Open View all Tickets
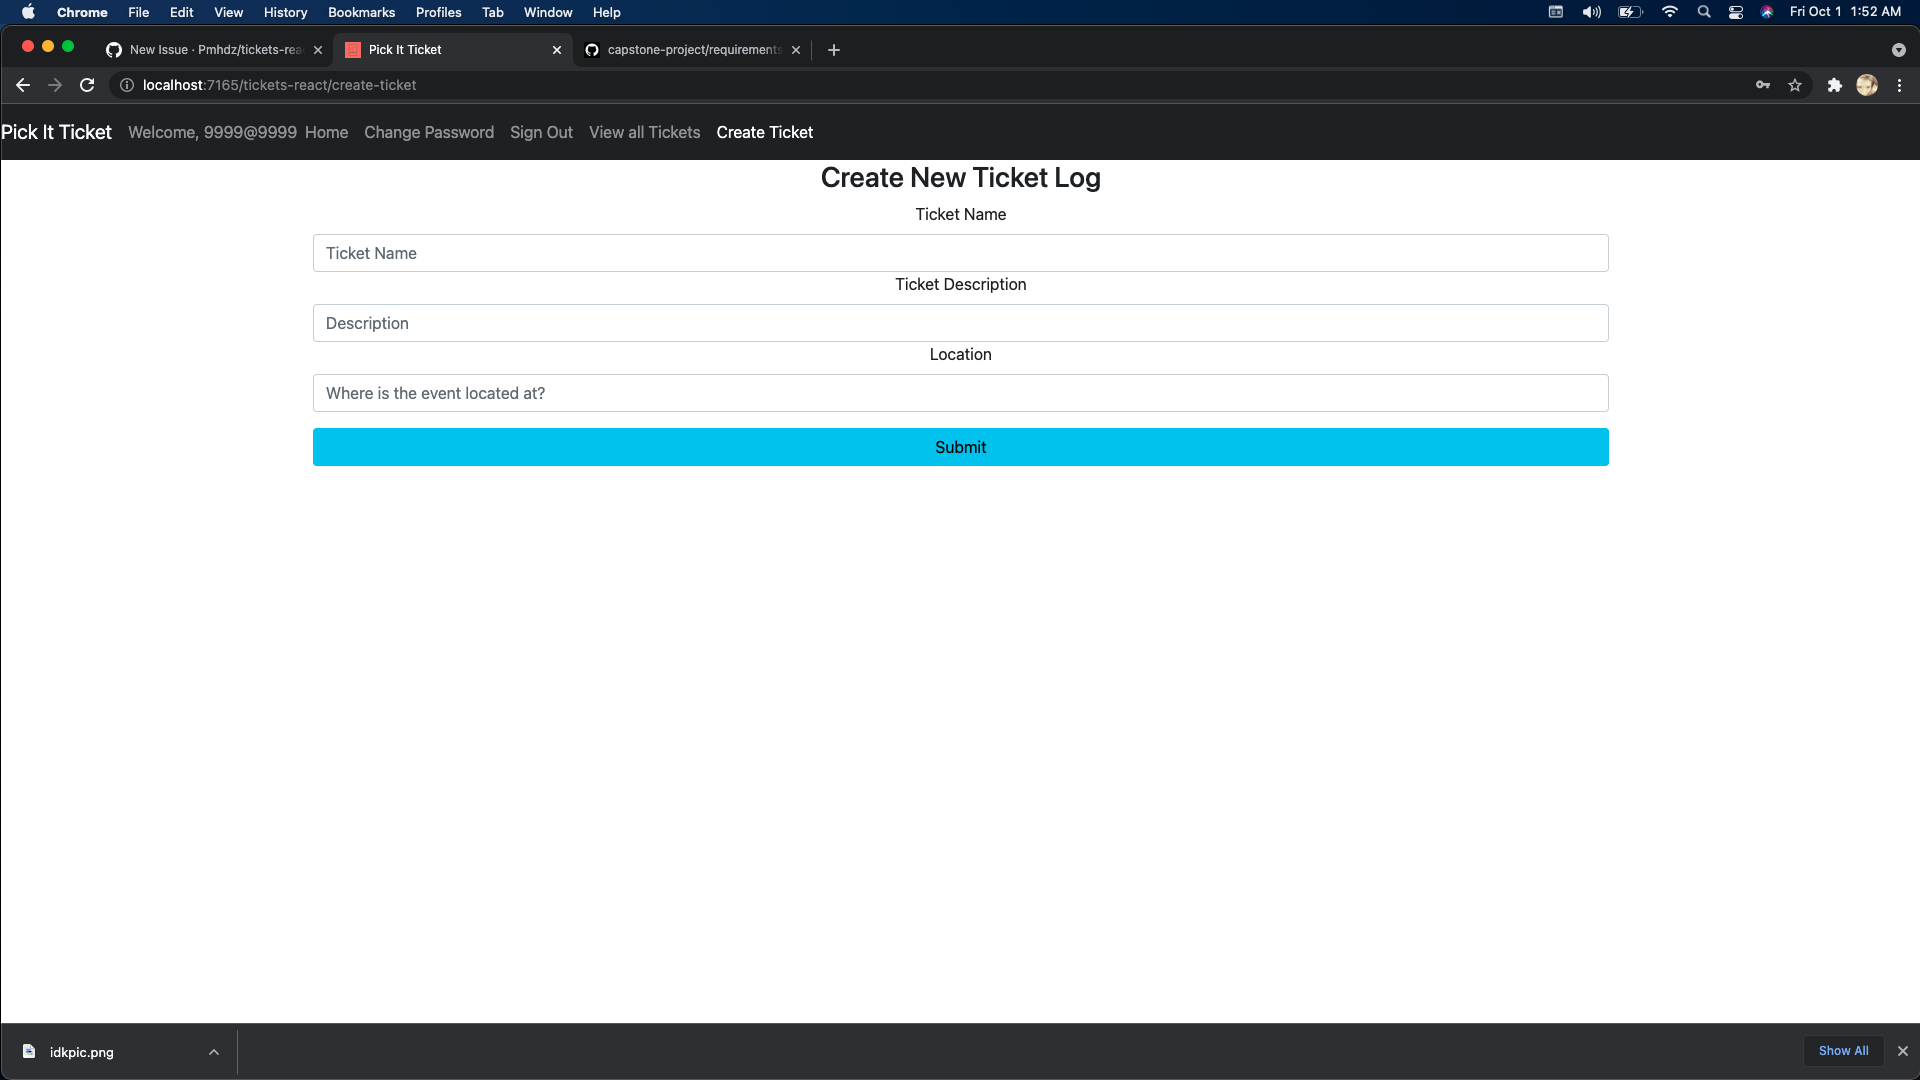This screenshot has width=1920, height=1080. (643, 132)
